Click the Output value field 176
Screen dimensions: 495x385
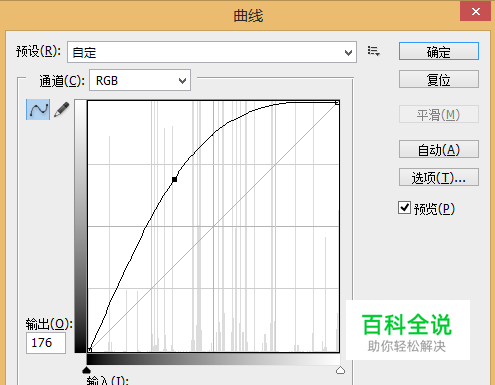(46, 343)
